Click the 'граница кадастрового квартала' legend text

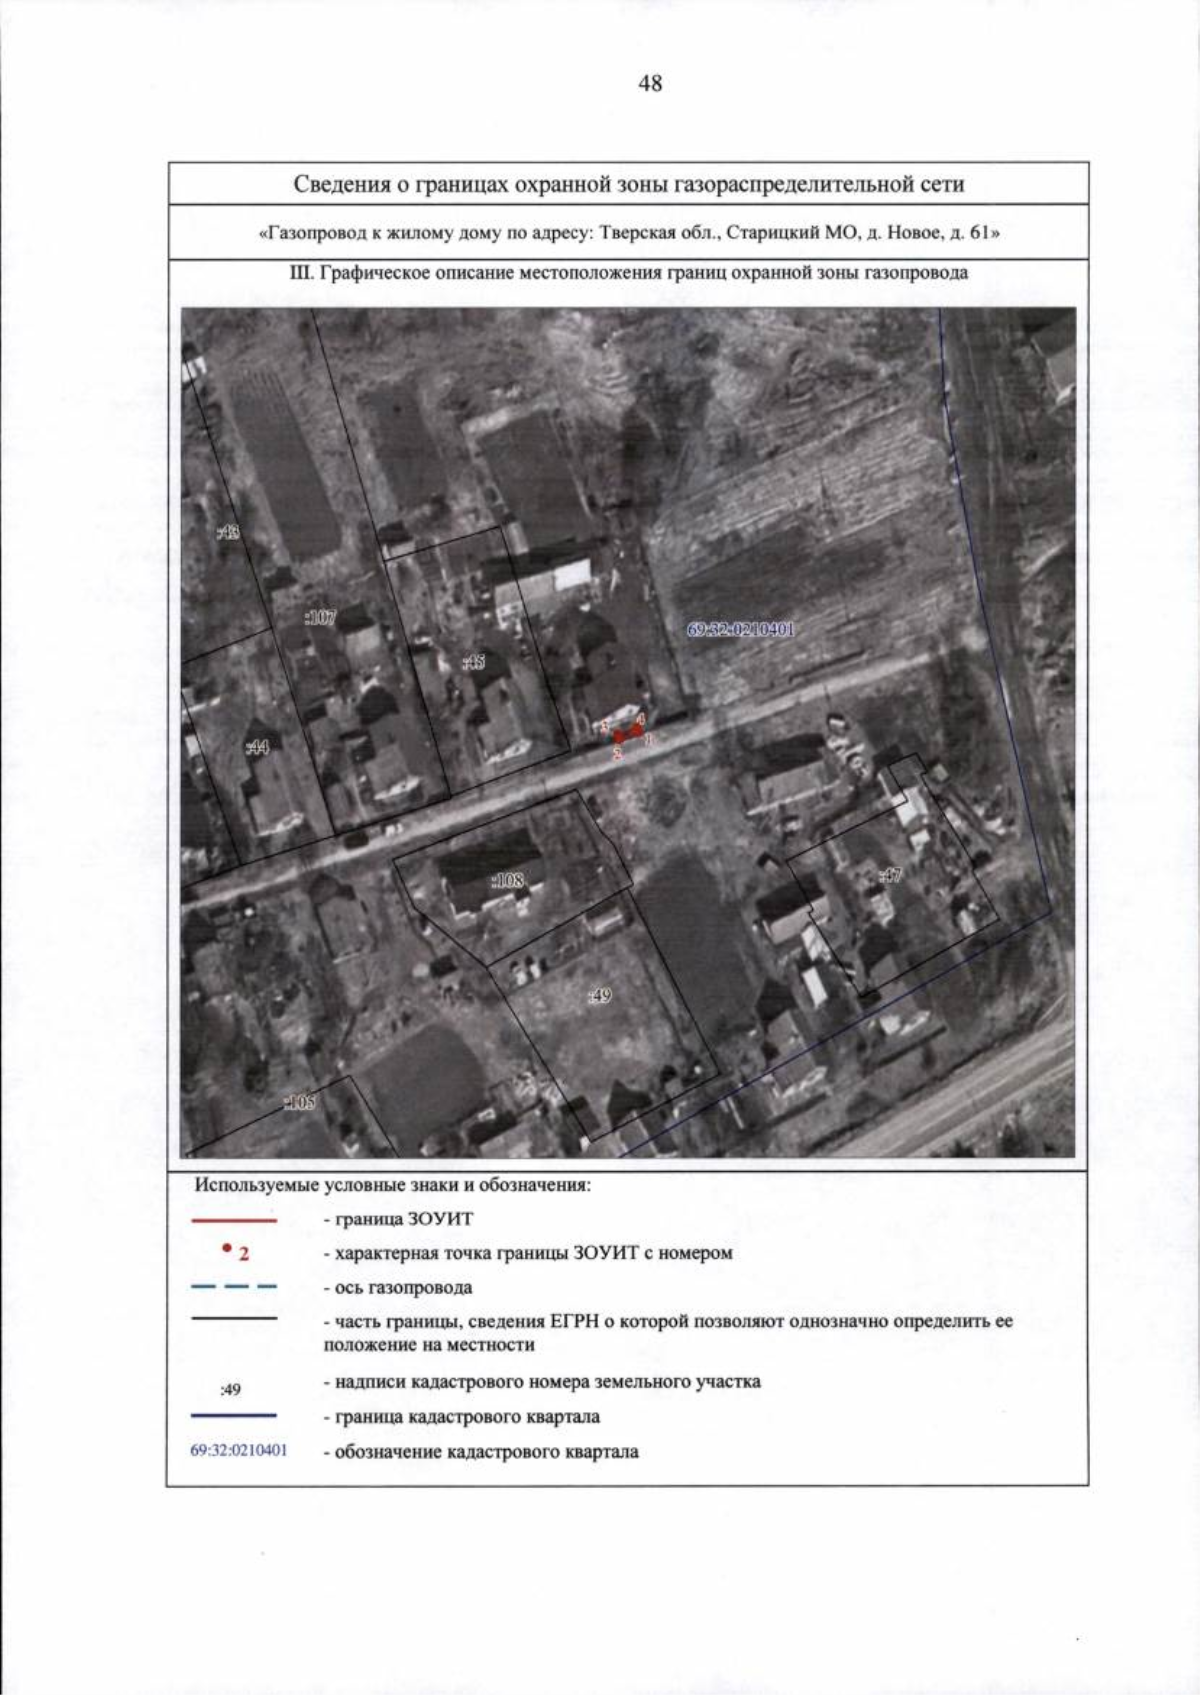462,1417
